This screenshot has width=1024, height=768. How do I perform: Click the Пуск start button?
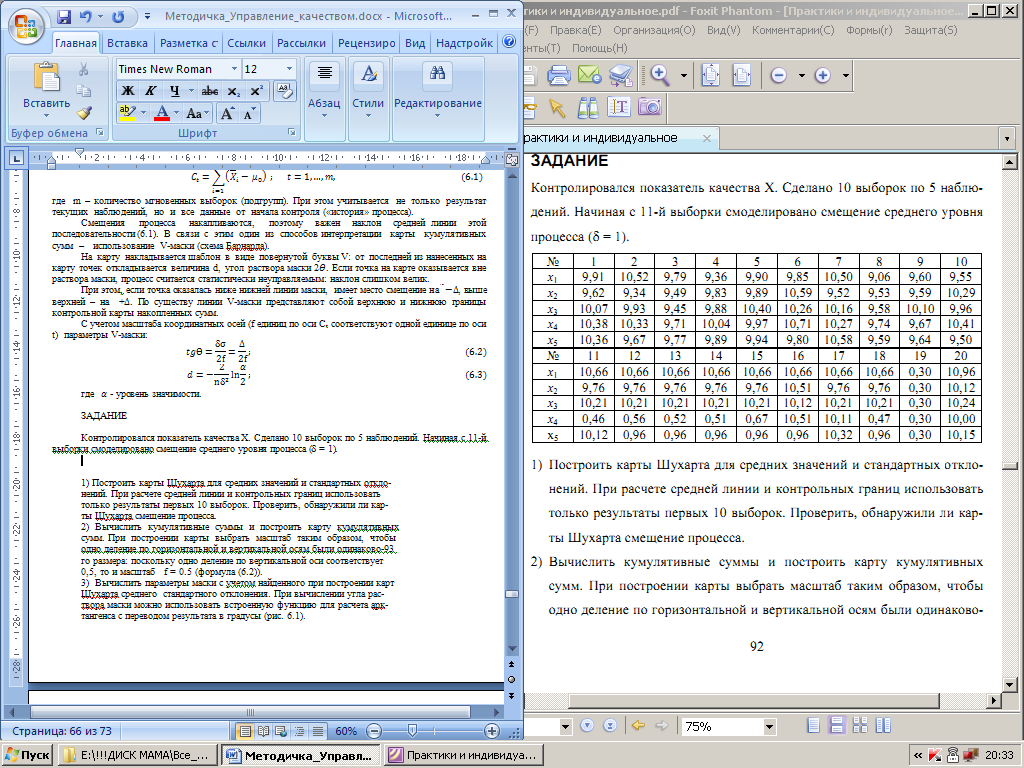(27, 756)
